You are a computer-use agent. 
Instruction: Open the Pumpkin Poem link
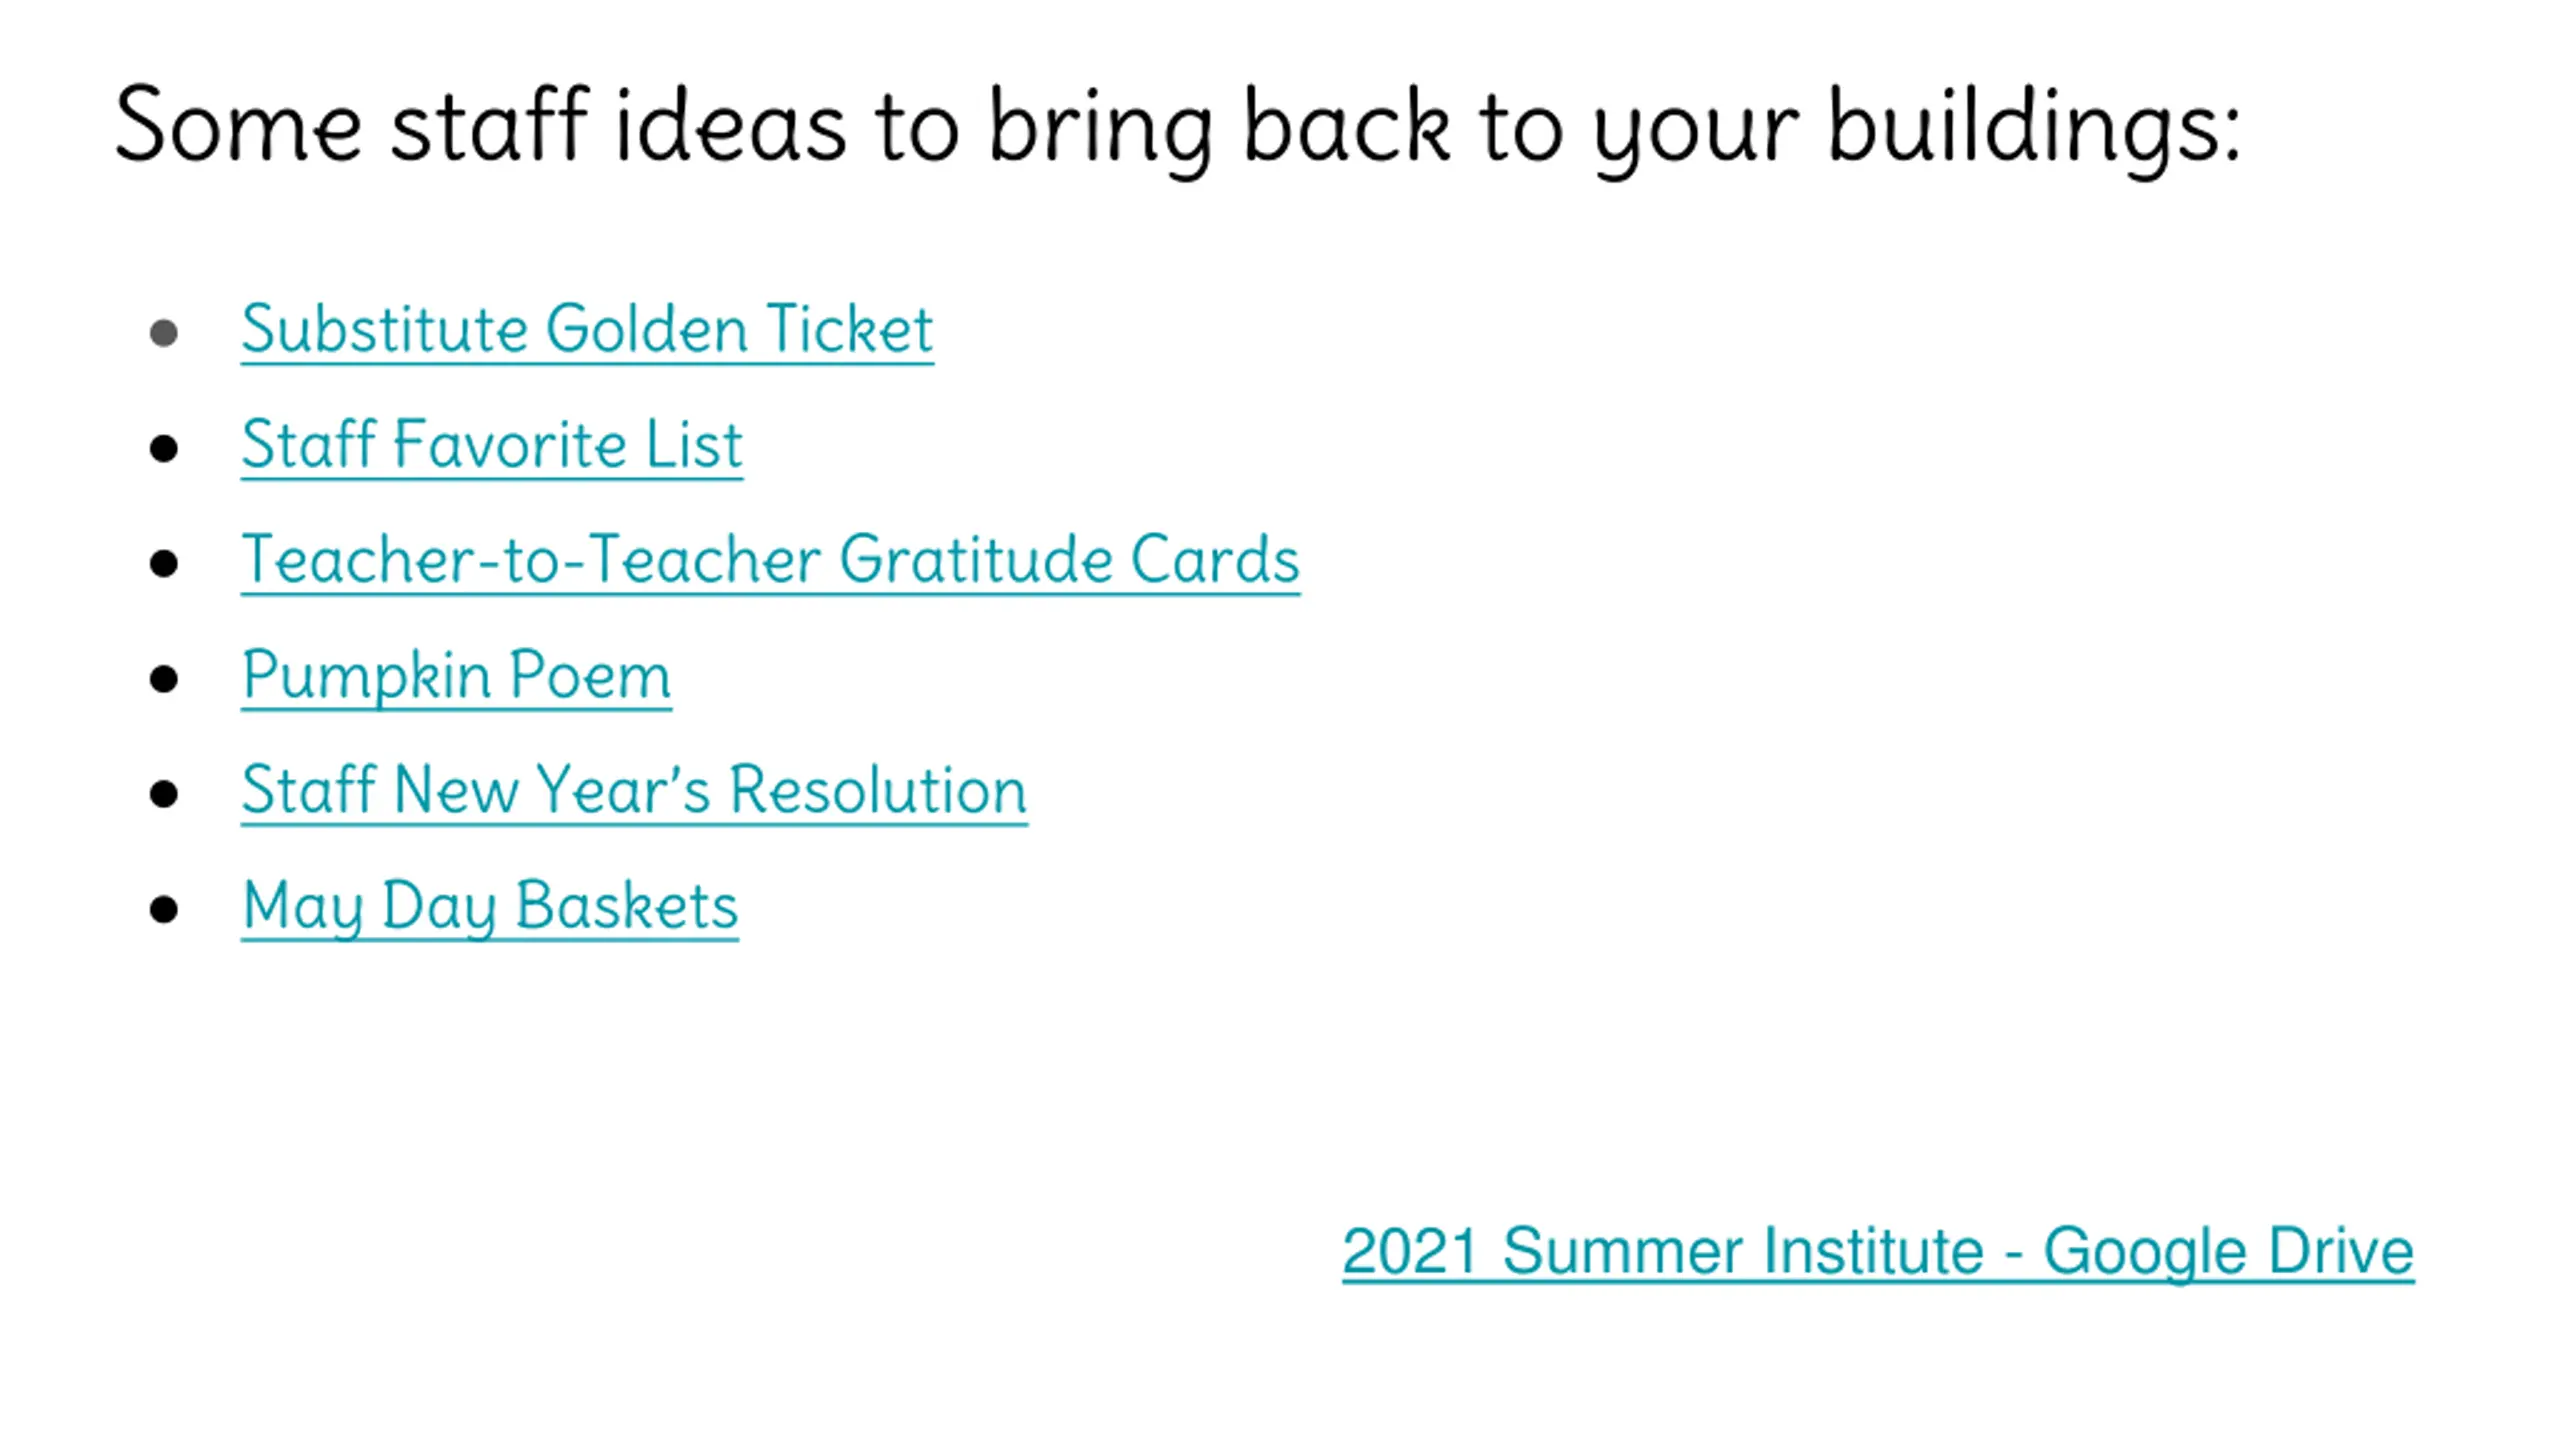[x=456, y=675]
